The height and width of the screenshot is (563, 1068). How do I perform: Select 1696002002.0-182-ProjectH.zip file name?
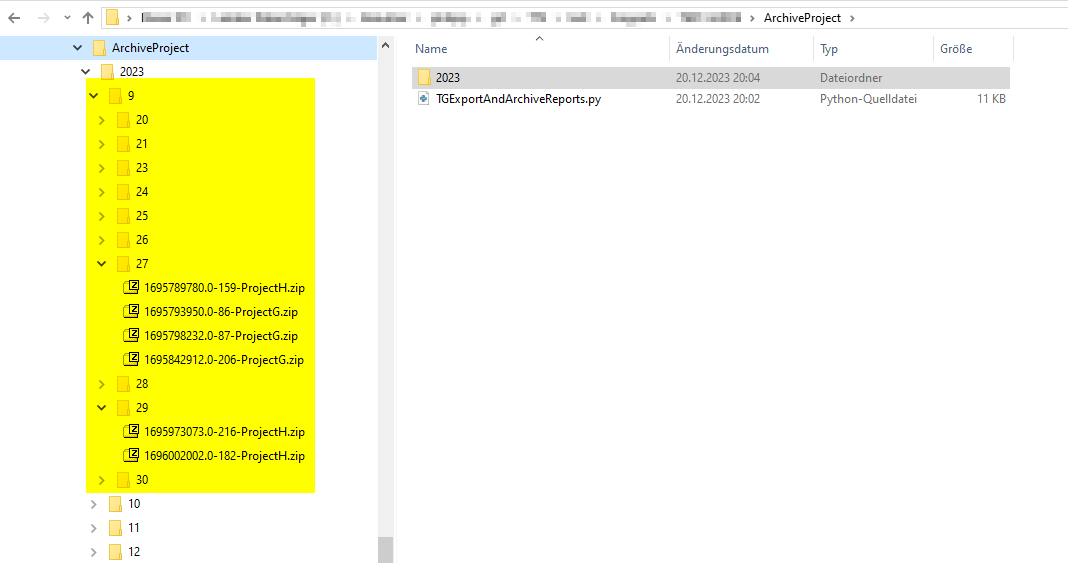click(x=224, y=455)
